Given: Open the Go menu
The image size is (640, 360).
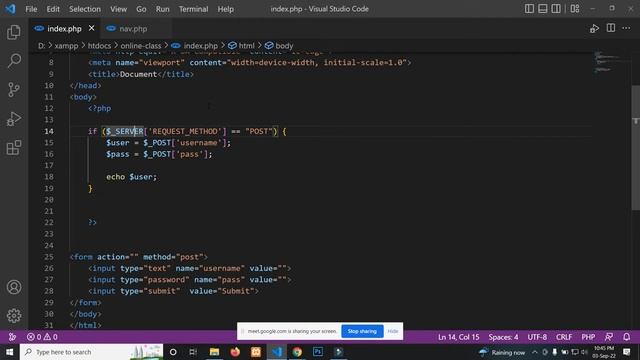Looking at the screenshot, I should tap(141, 9).
